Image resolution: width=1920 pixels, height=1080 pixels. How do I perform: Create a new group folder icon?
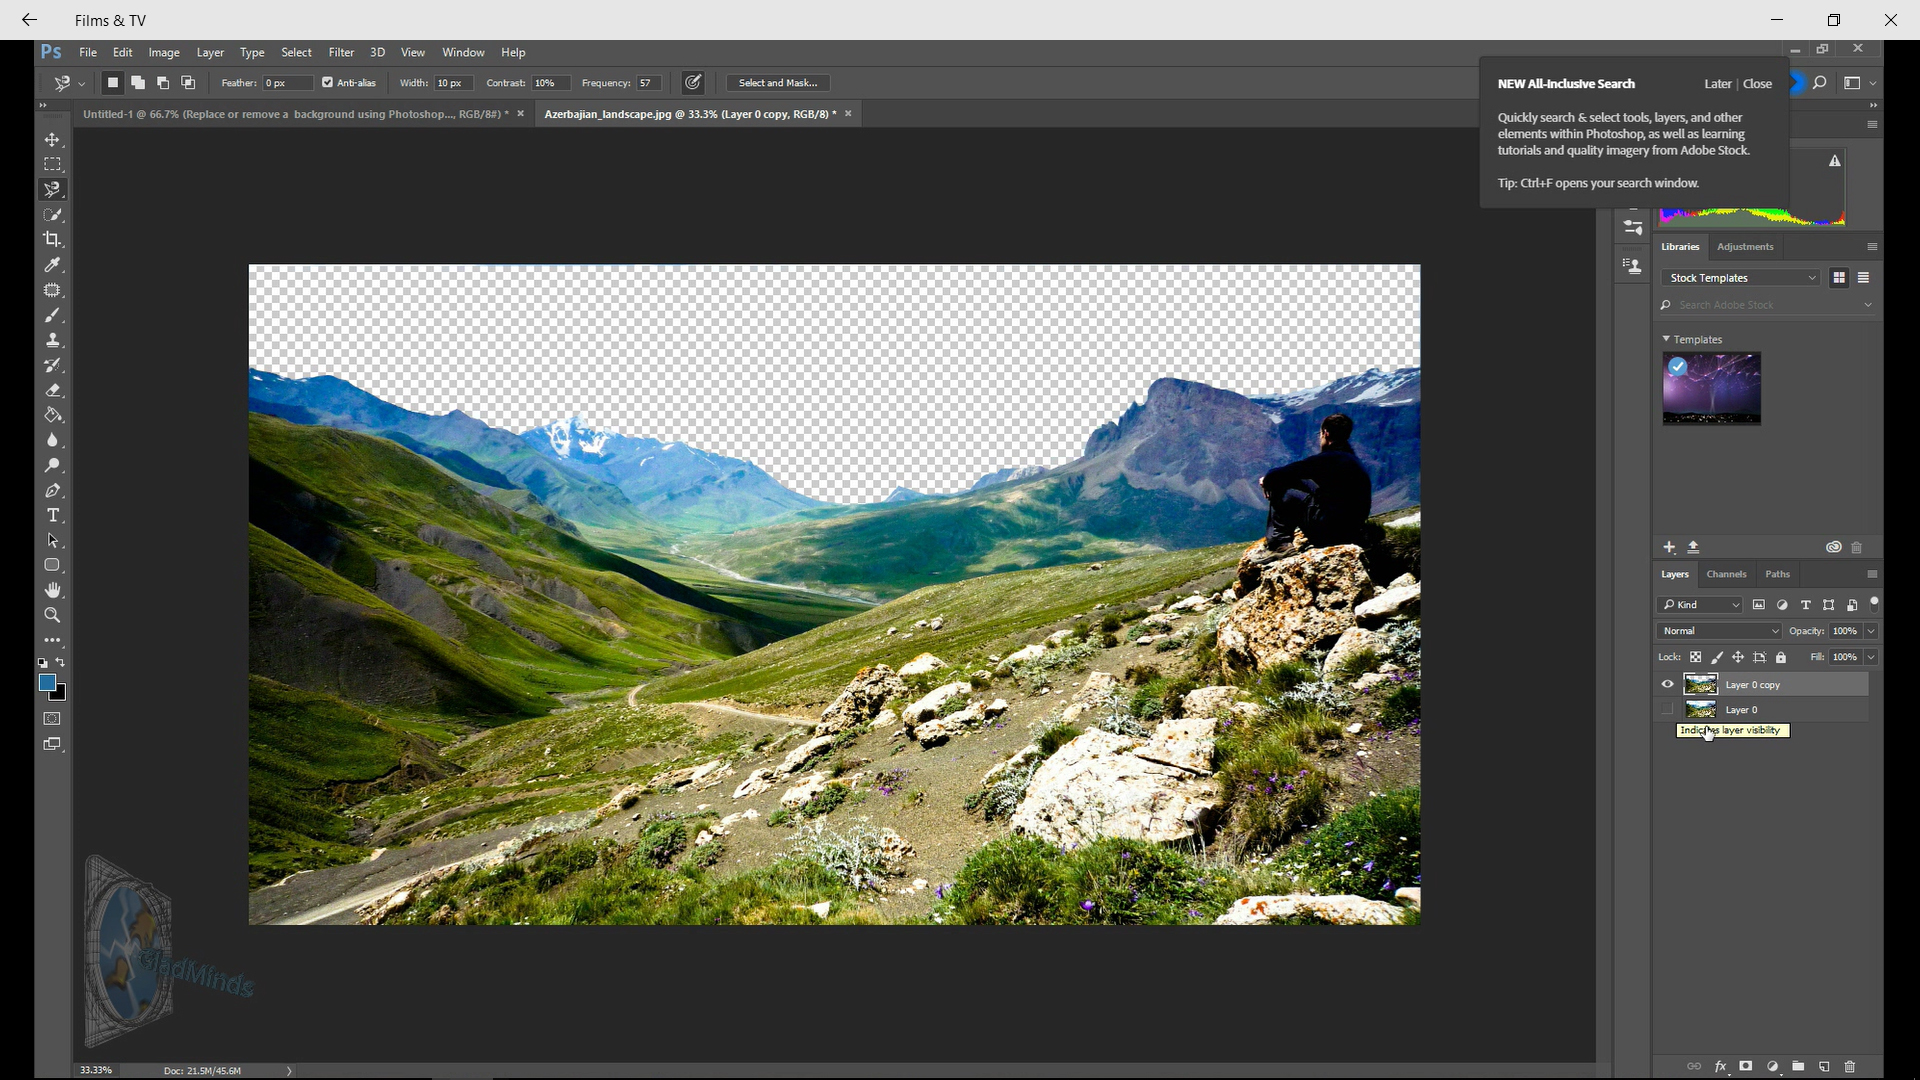point(1798,1066)
